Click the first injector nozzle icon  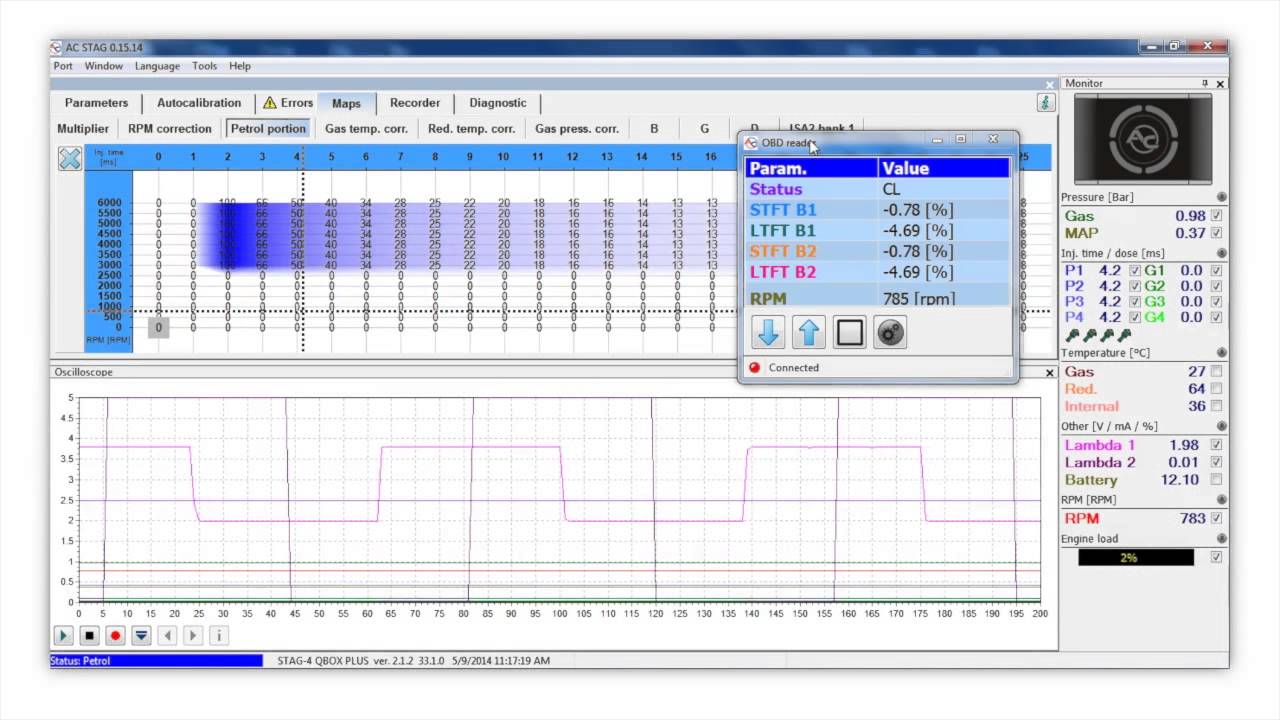tap(1072, 336)
